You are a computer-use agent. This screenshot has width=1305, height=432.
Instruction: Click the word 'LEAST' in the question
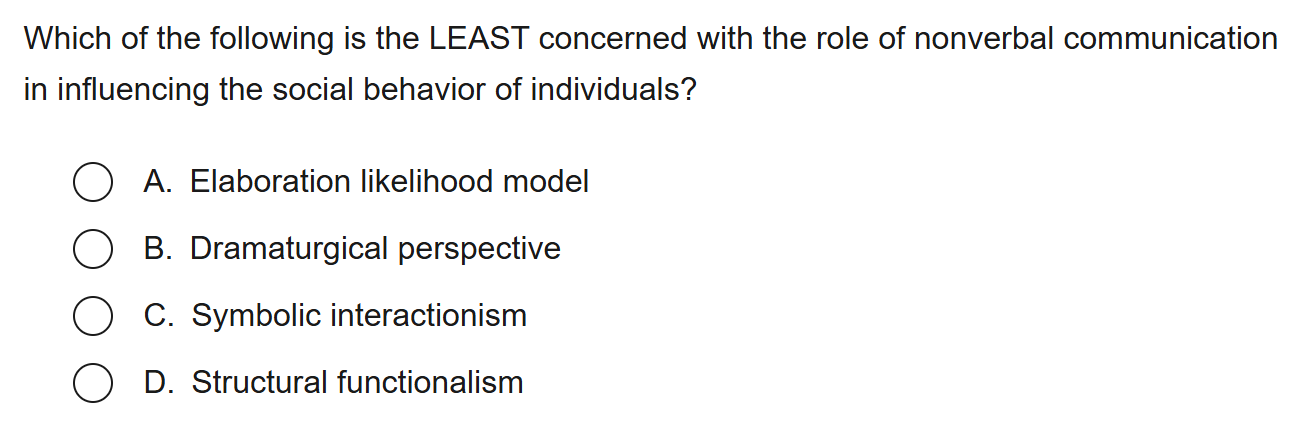point(479,40)
